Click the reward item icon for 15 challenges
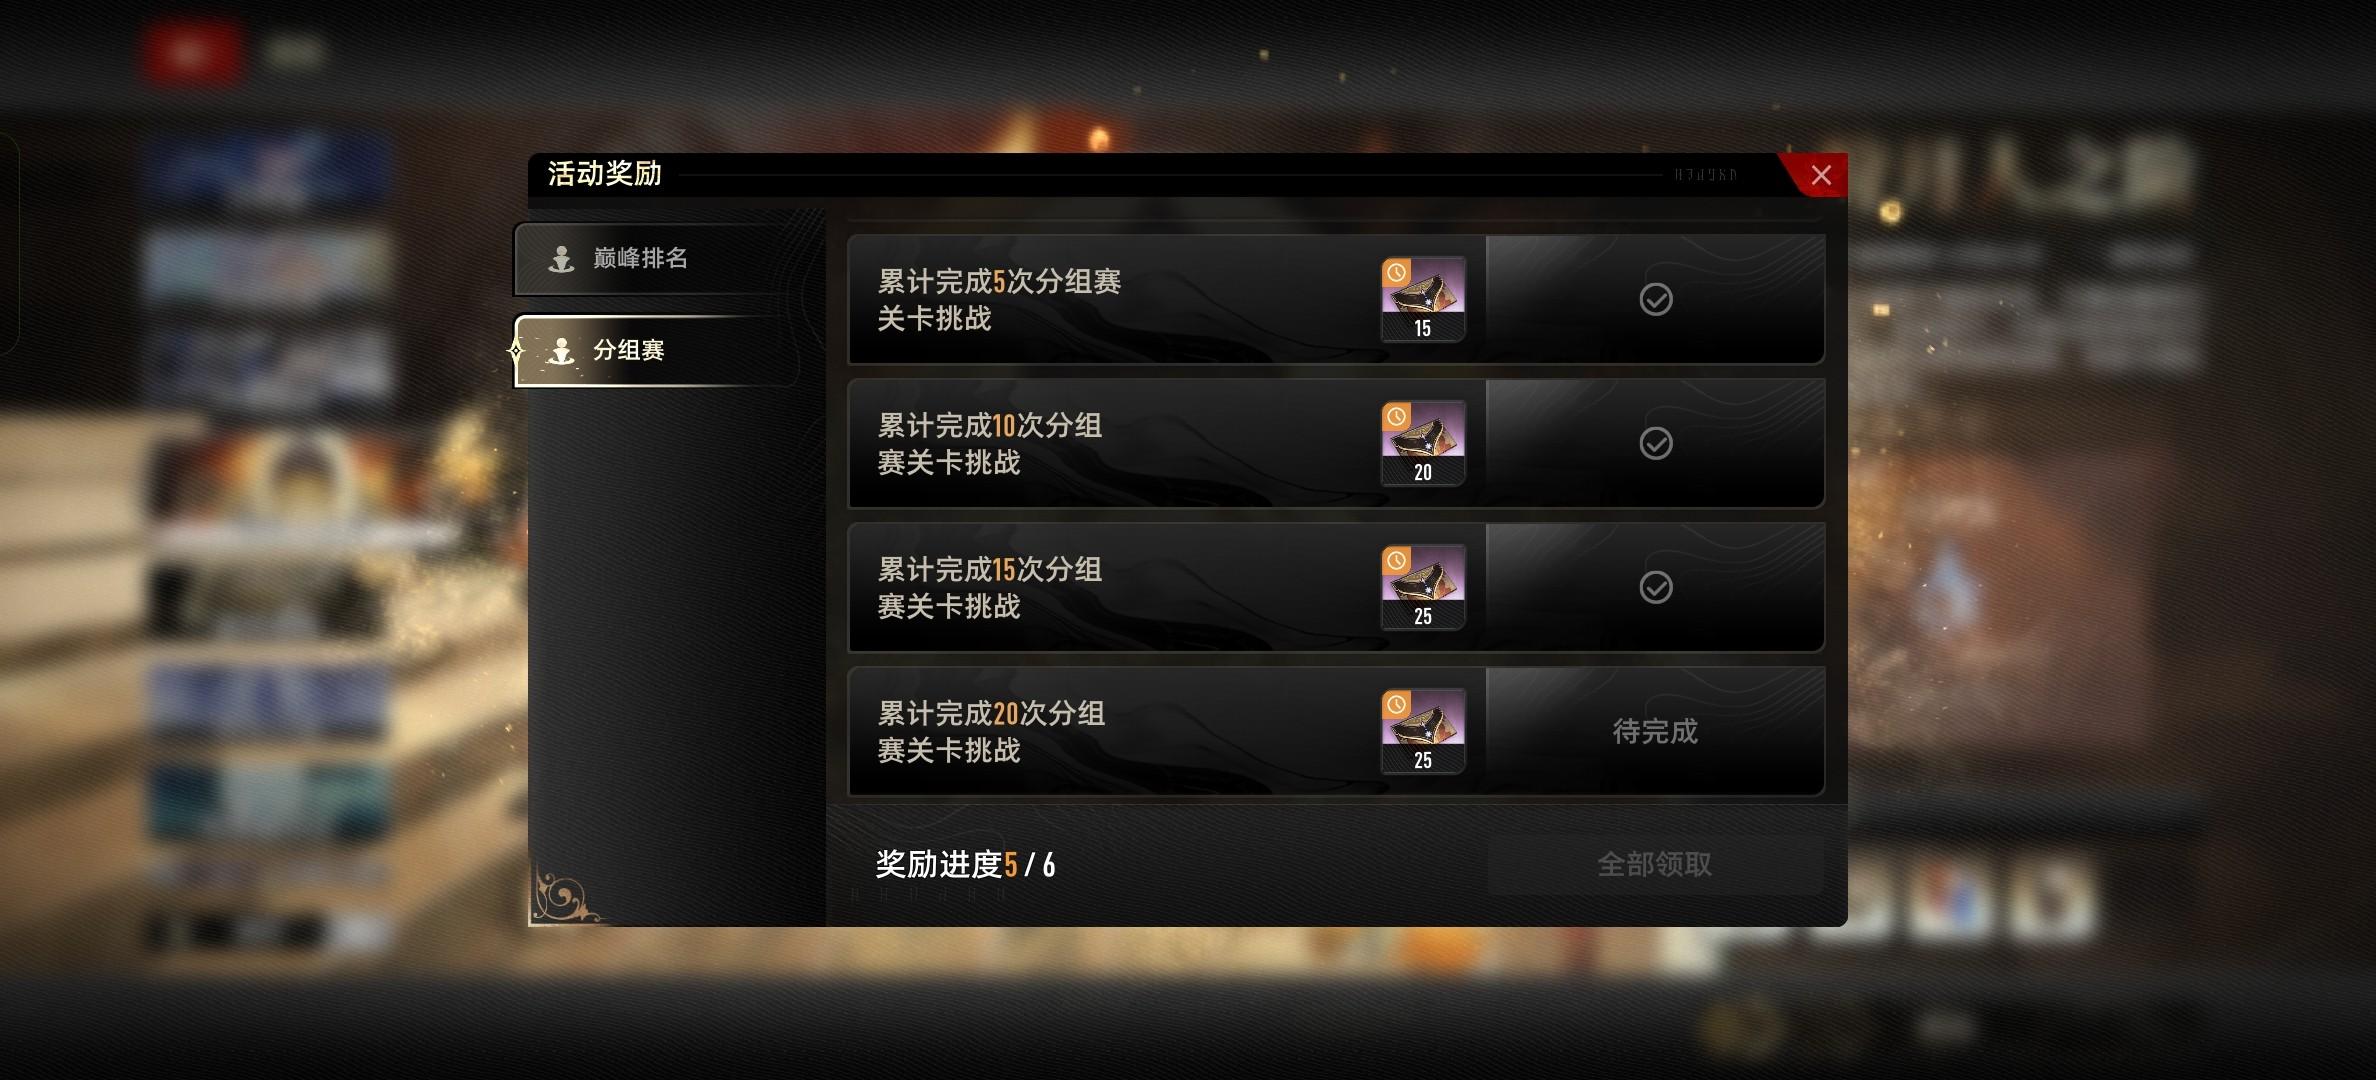The width and height of the screenshot is (2376, 1080). tap(1423, 587)
